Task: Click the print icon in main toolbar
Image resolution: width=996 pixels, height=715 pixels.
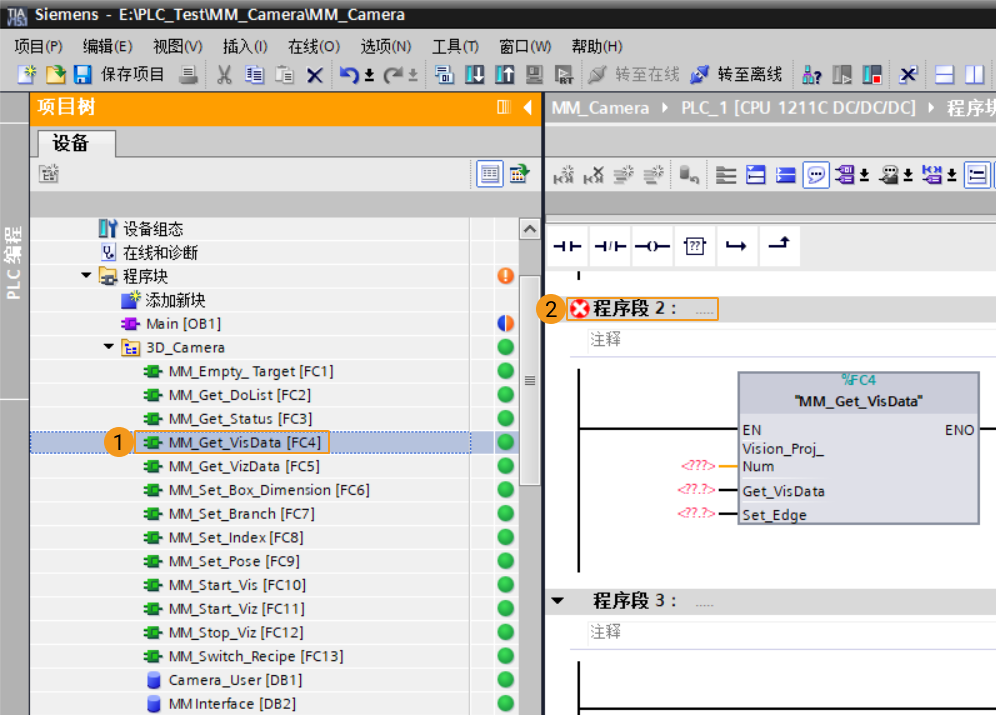Action: tap(188, 74)
